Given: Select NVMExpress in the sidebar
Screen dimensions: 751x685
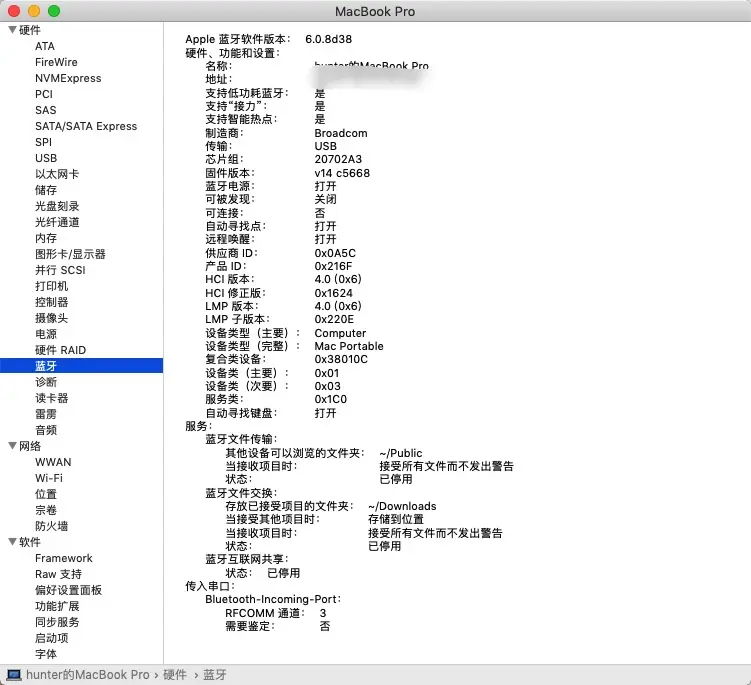Looking at the screenshot, I should point(68,78).
